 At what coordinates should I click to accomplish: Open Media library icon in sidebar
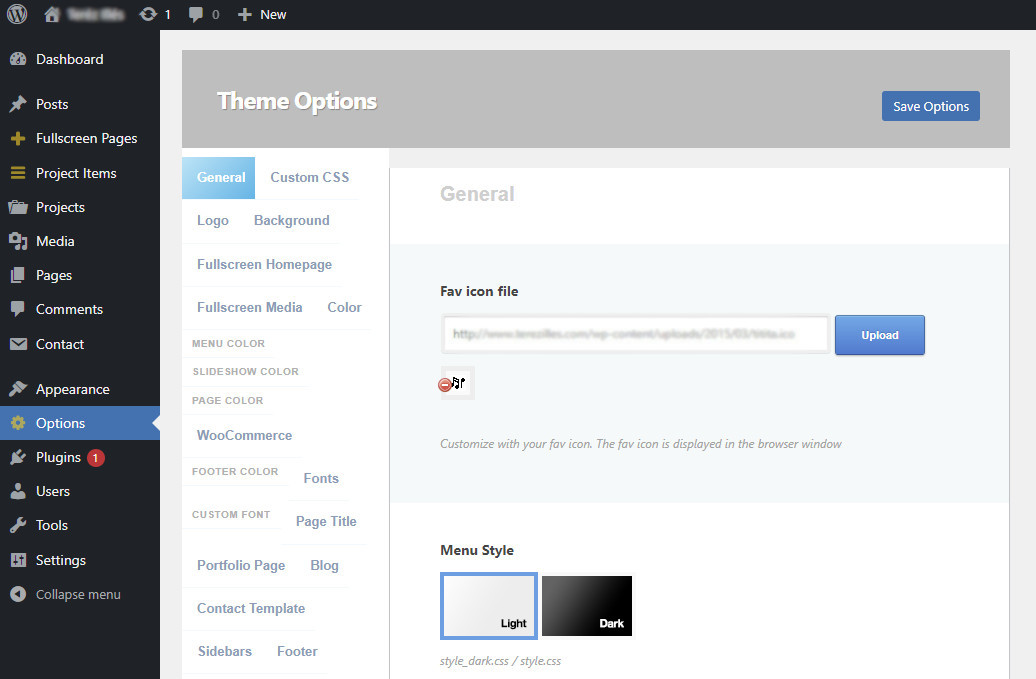17,241
